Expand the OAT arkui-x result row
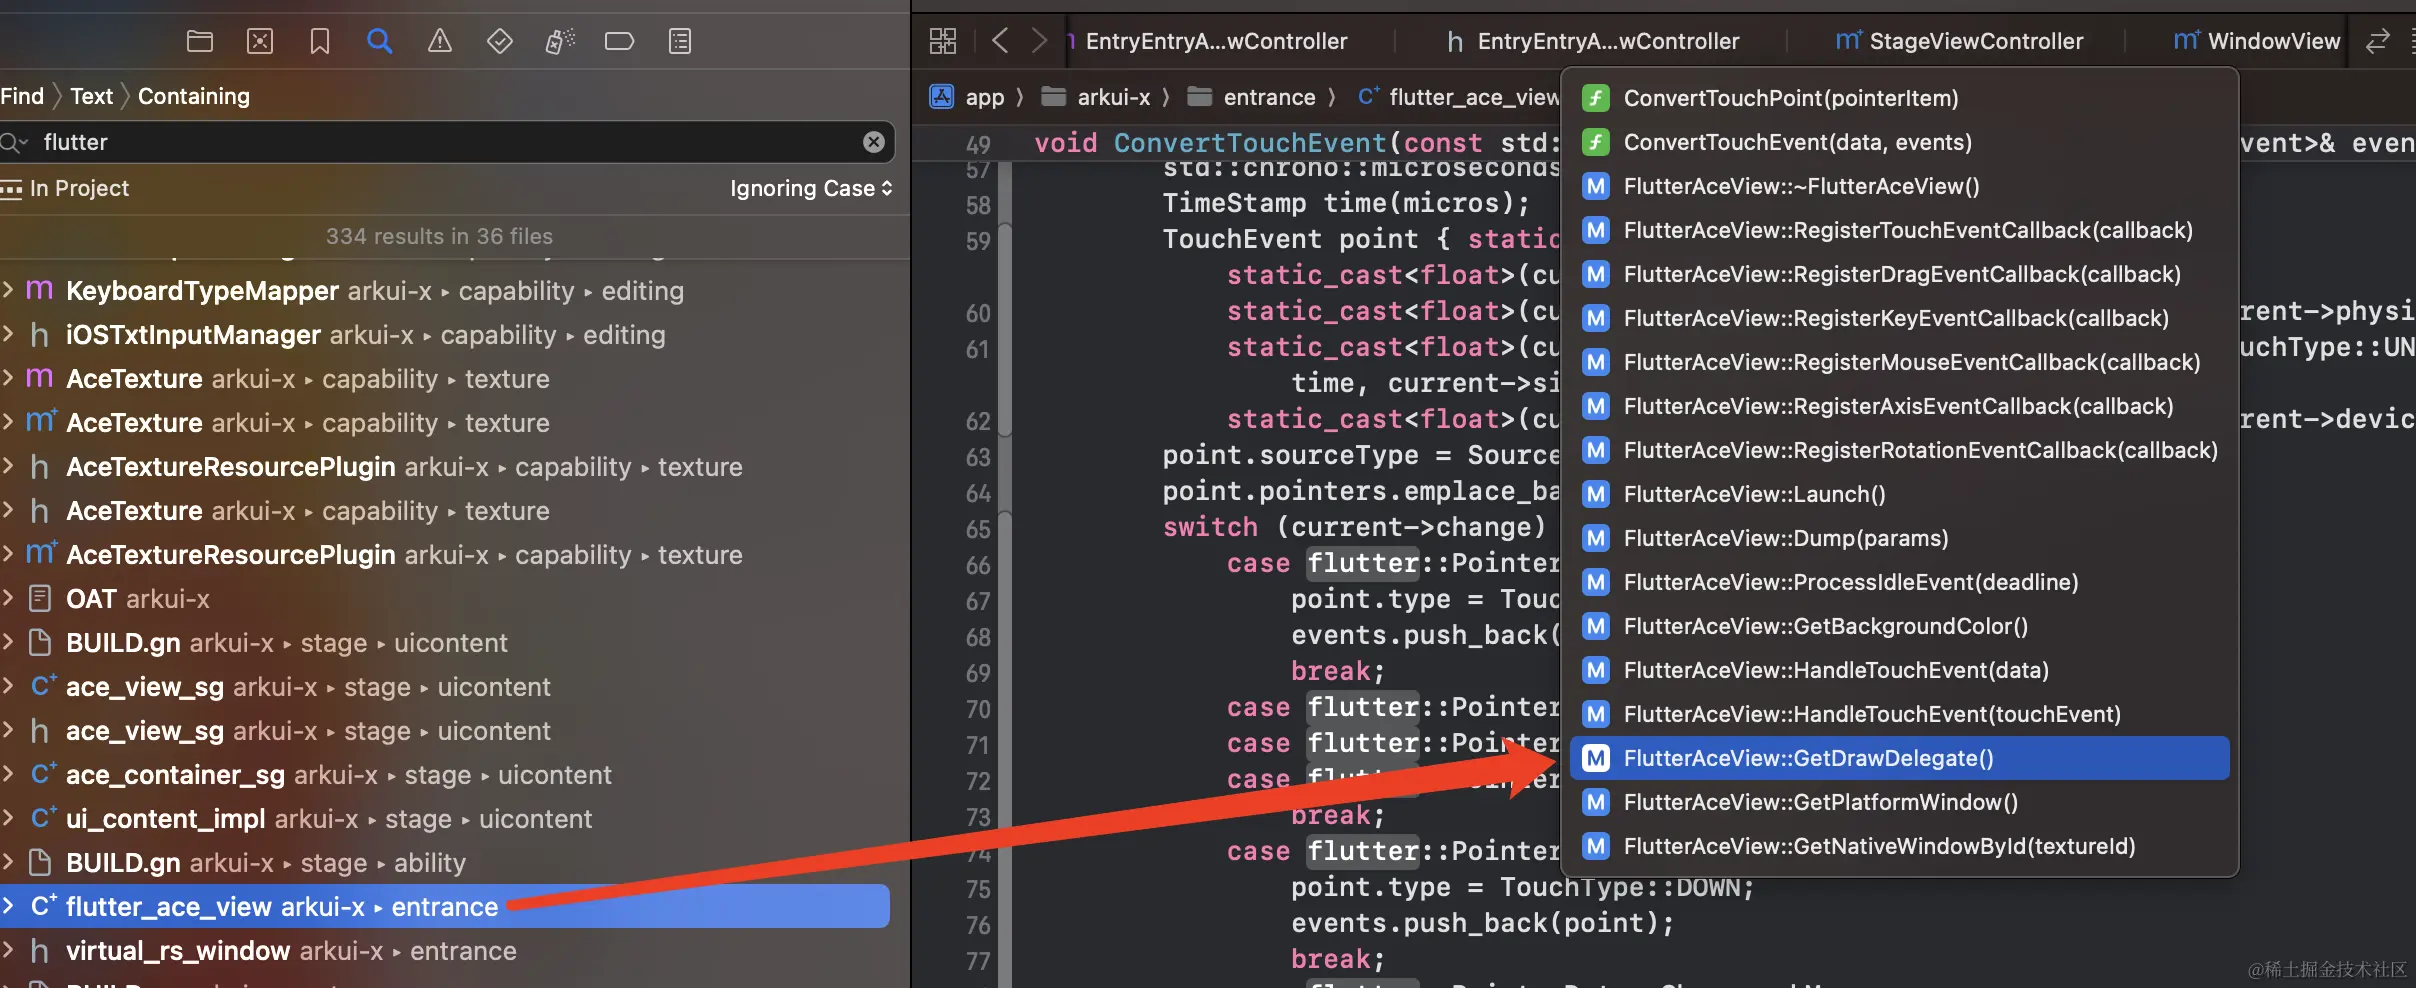2416x988 pixels. point(8,599)
